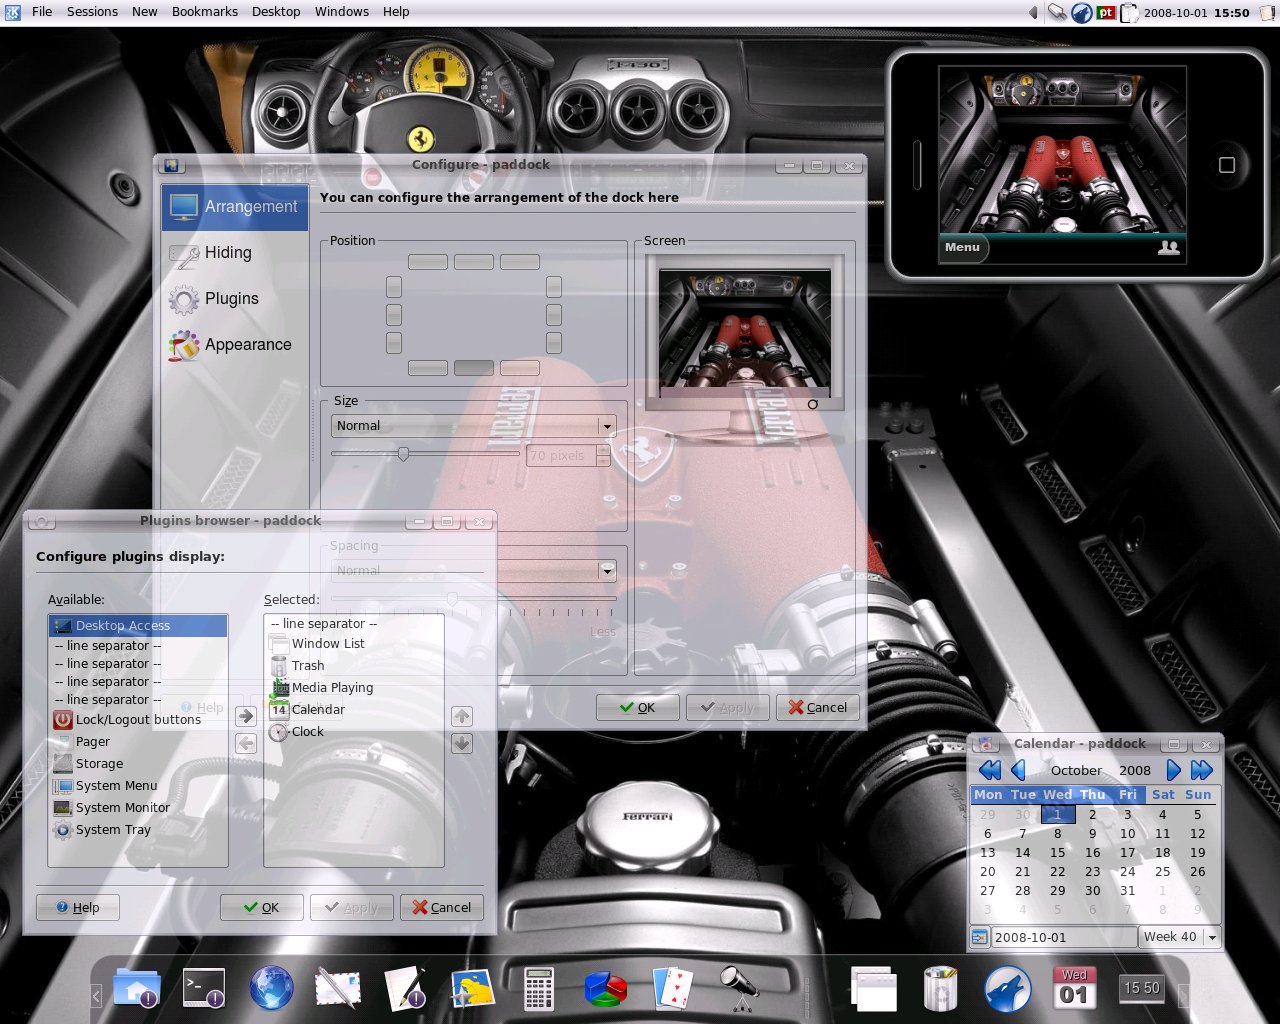The height and width of the screenshot is (1024, 1280).
Task: Move selected plugin down with down arrow
Action: tap(462, 743)
